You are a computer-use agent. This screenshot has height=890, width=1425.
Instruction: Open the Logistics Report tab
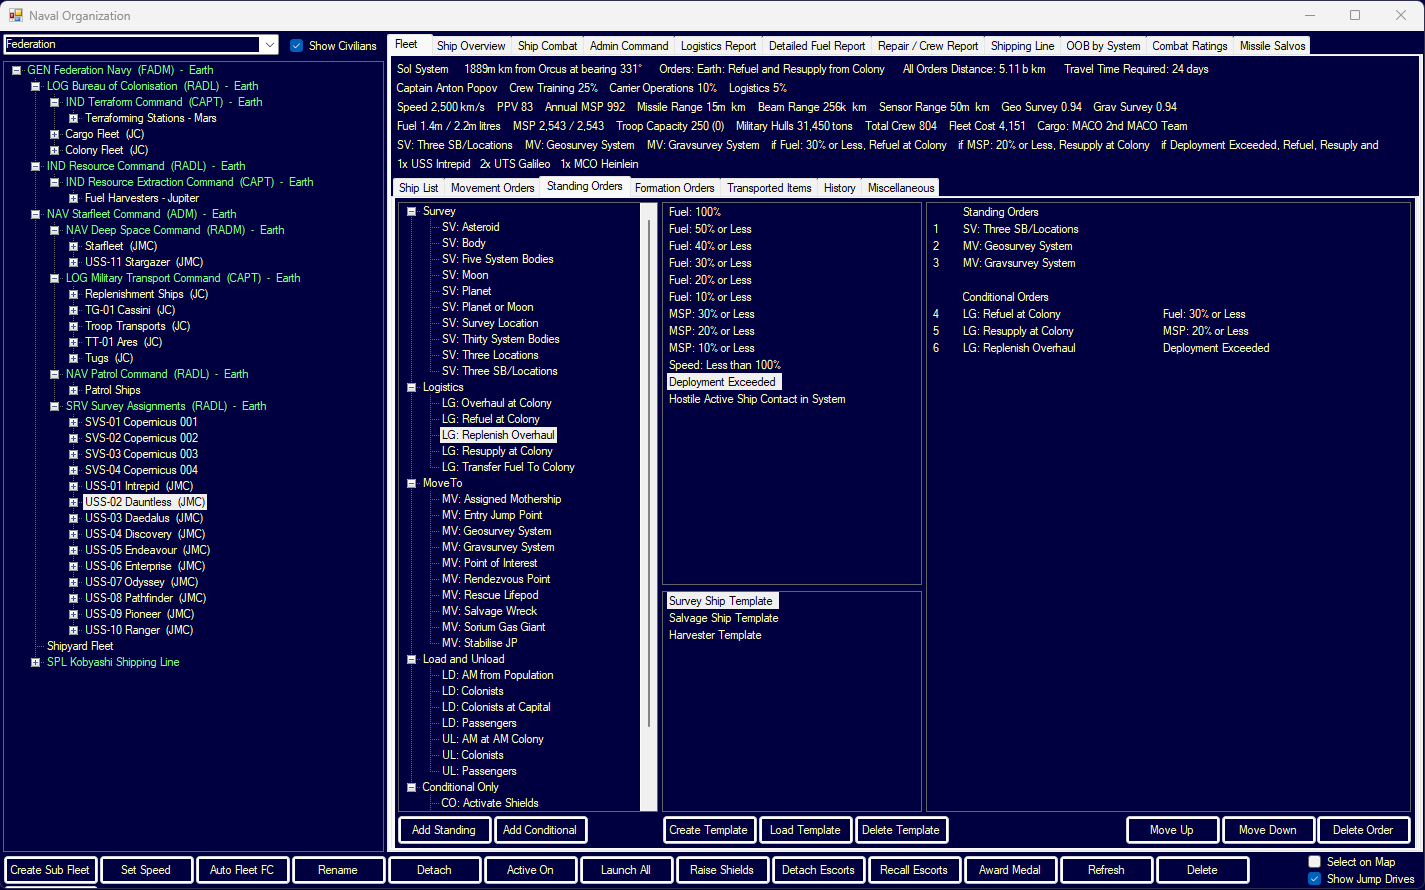click(718, 46)
